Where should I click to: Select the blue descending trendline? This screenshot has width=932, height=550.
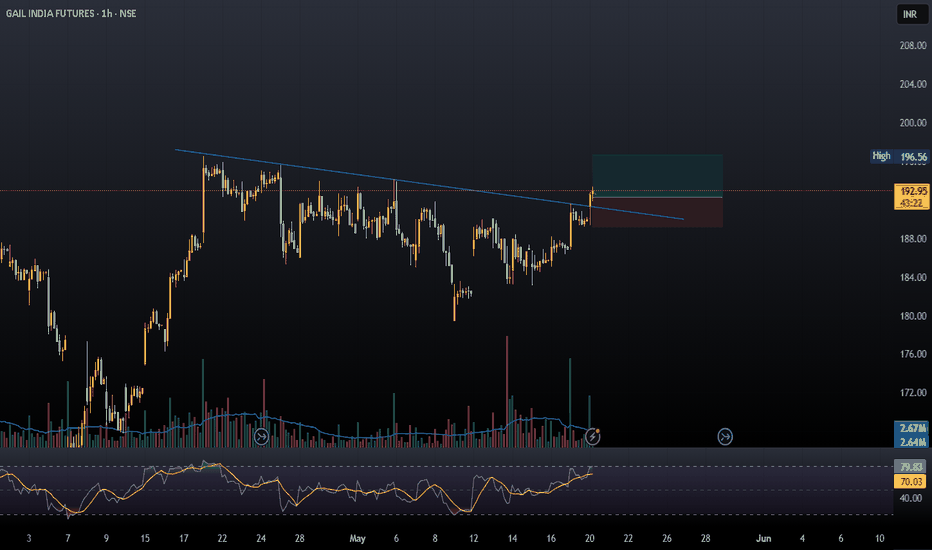(x=429, y=184)
